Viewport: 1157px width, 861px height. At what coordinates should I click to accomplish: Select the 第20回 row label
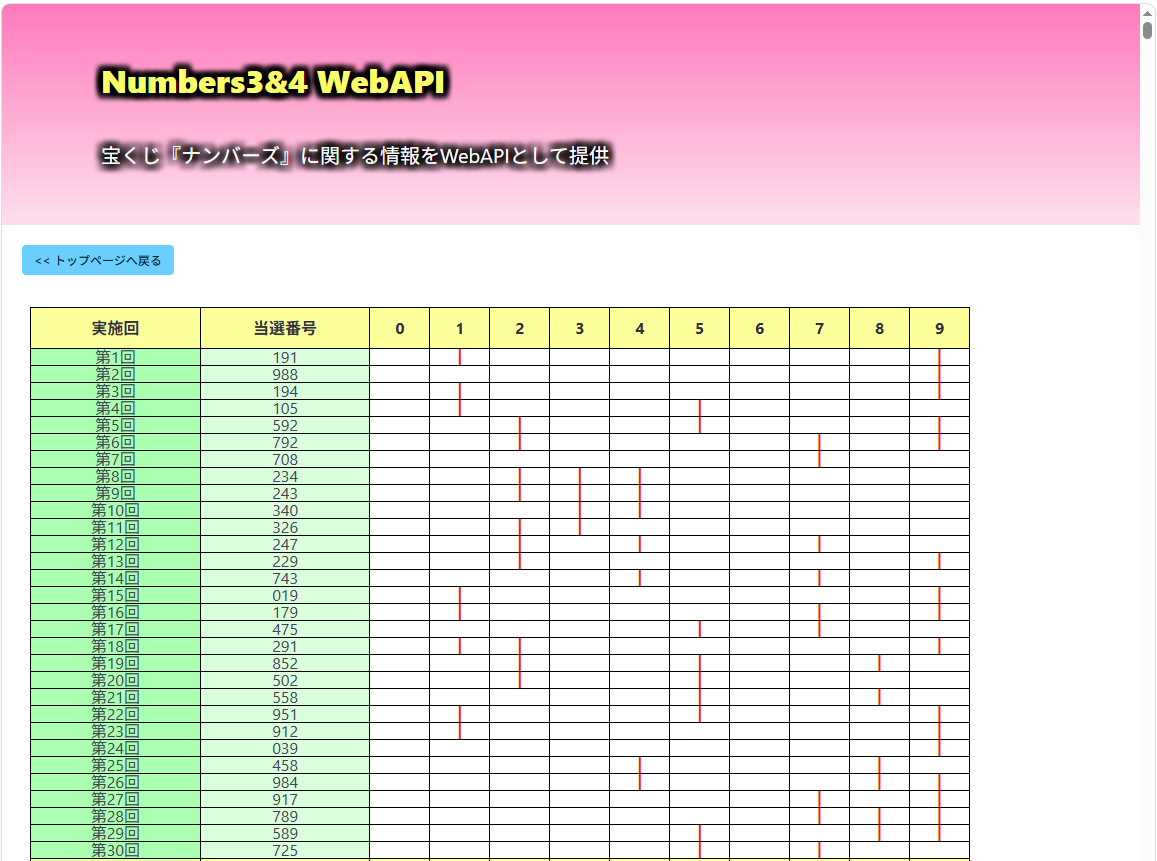115,680
